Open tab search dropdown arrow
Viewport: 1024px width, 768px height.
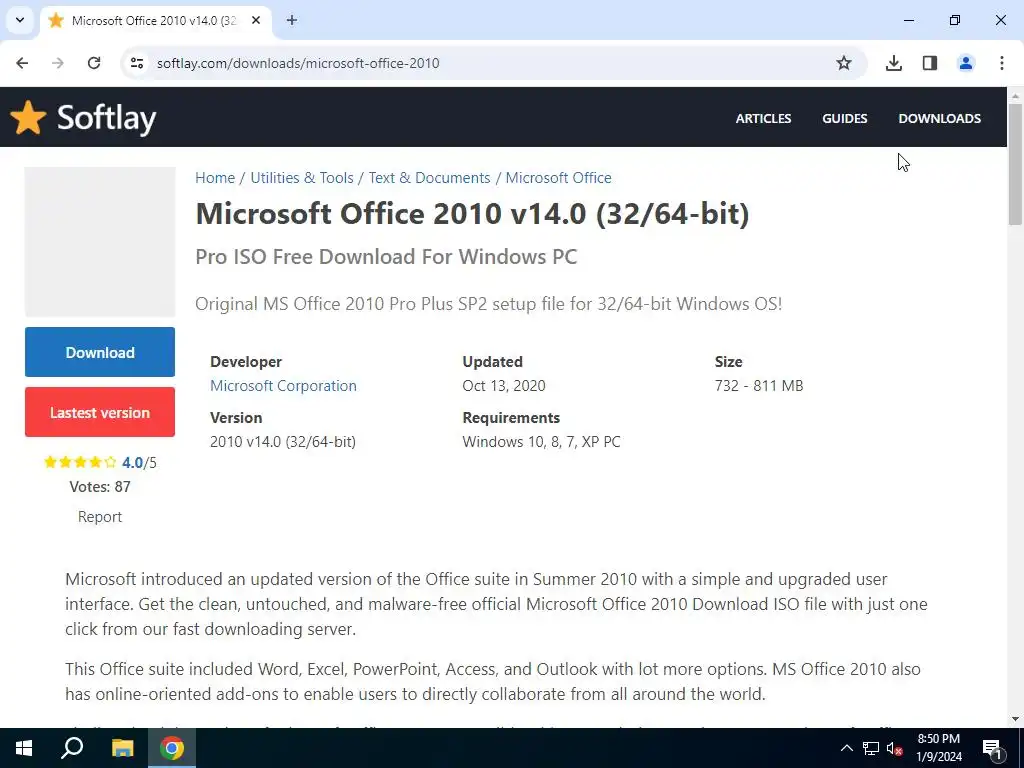(20, 20)
